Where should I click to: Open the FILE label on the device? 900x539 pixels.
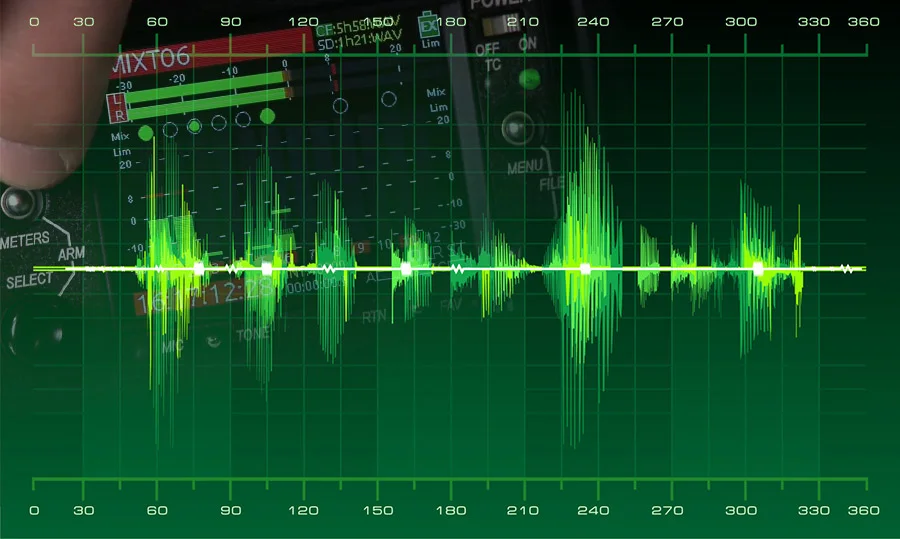(551, 184)
